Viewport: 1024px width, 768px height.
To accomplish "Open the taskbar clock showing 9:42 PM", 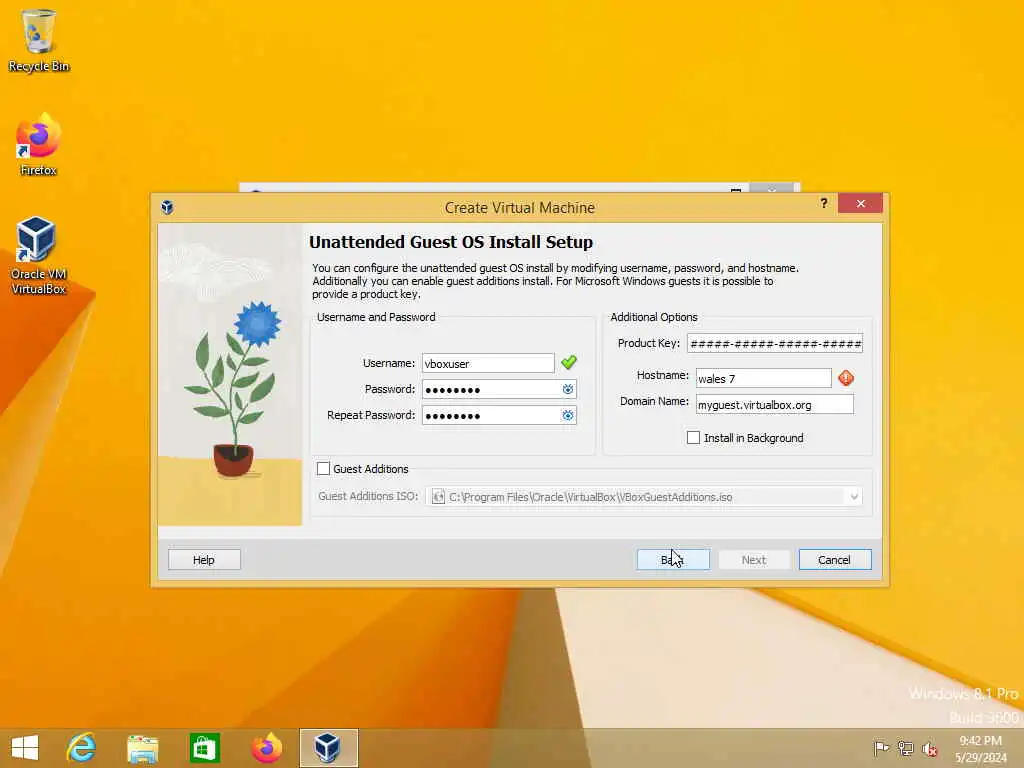I will point(981,748).
